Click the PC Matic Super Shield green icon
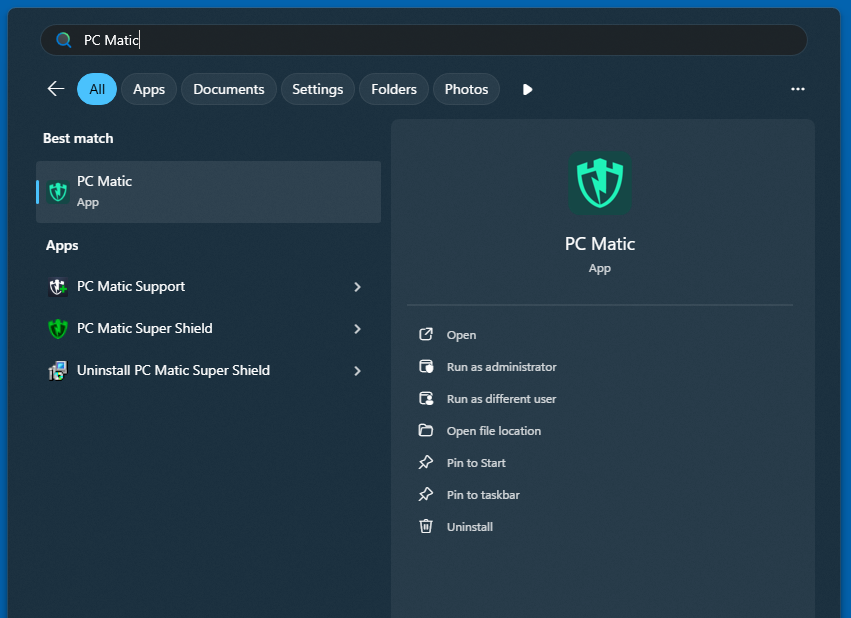The height and width of the screenshot is (618, 851). pyautogui.click(x=58, y=328)
